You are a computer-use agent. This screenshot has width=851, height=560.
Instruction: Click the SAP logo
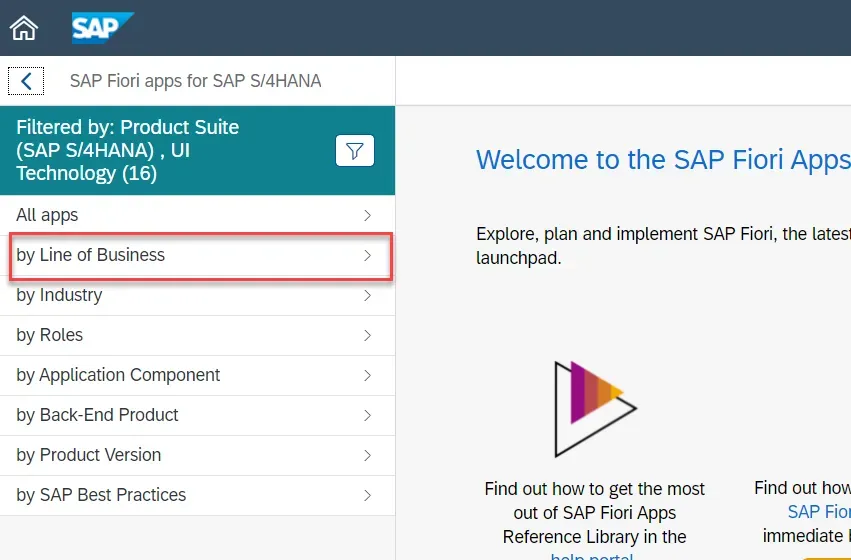tap(102, 28)
